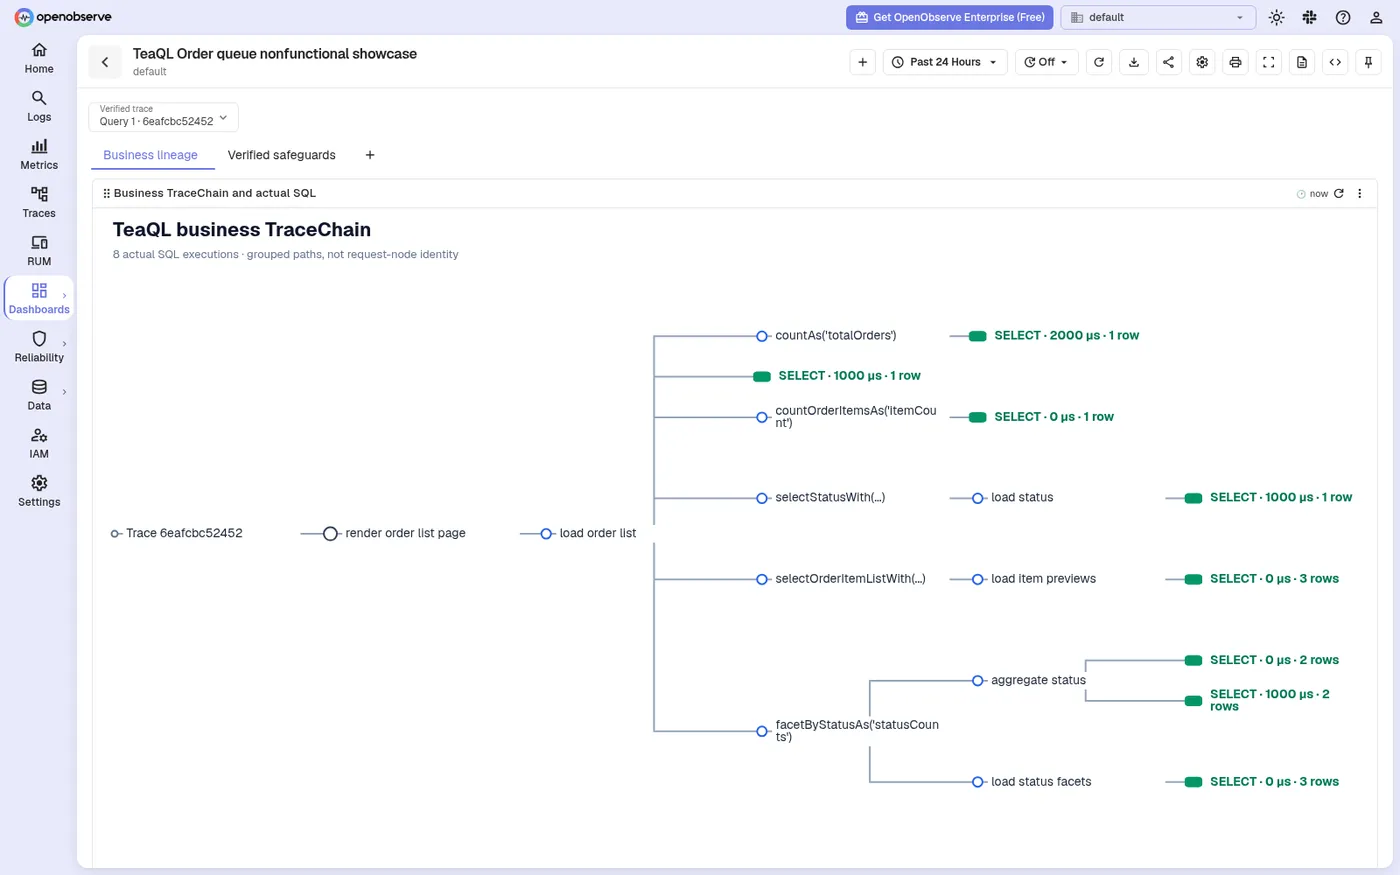Enter fullscreen mode for dashboard
The width and height of the screenshot is (1400, 875).
click(x=1268, y=62)
